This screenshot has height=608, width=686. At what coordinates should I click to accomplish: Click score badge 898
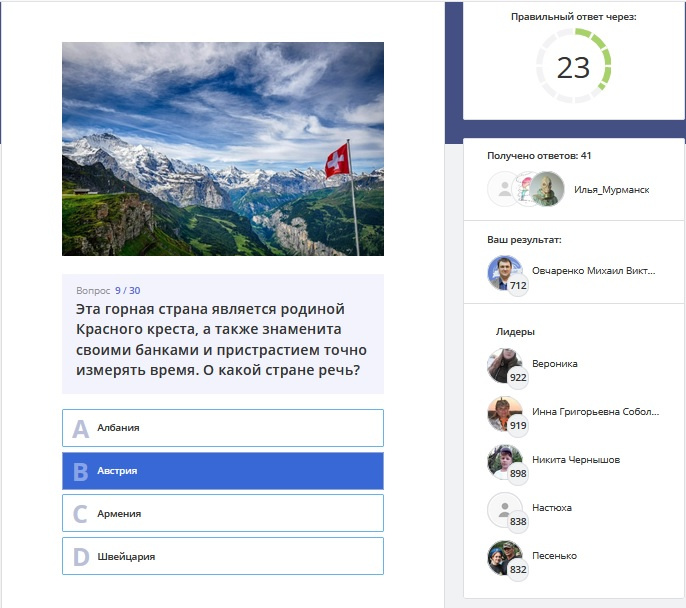(518, 474)
